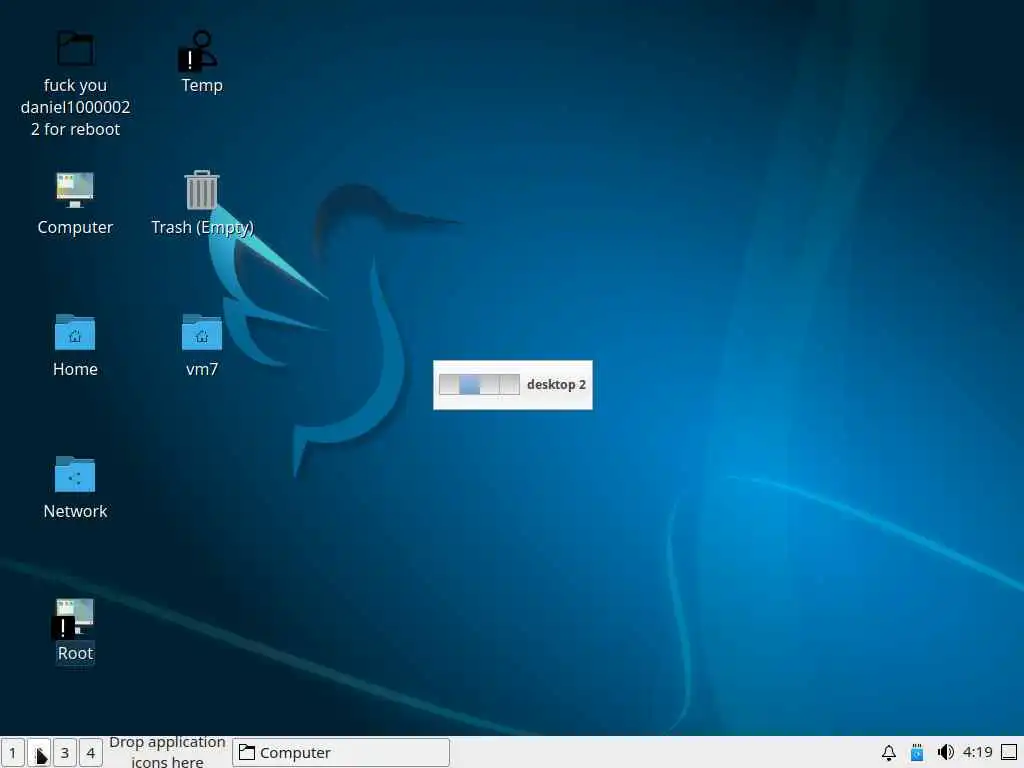Switch to workspace 1 in pager
Screen dimensions: 1024x768
point(12,752)
